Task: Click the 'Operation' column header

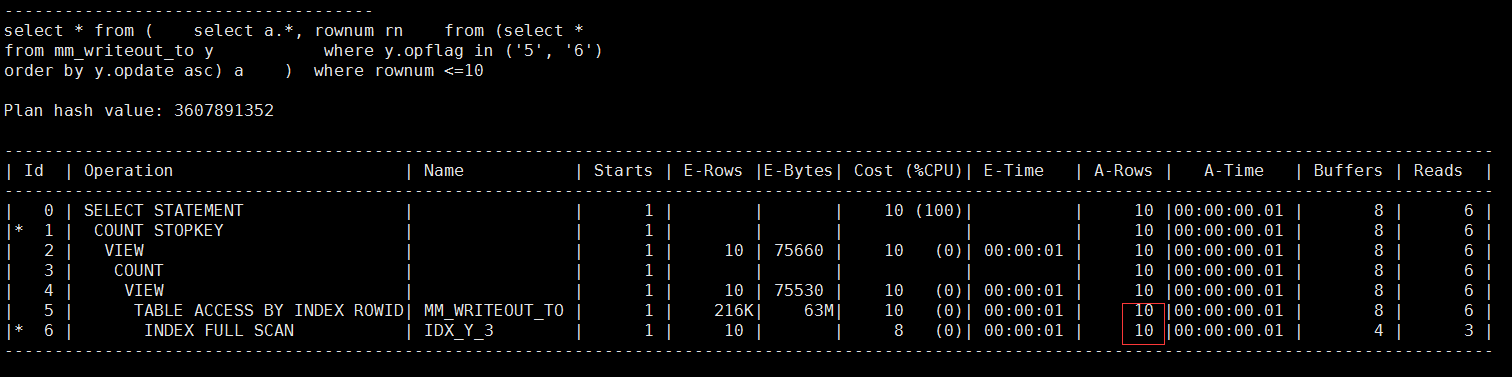Action: [129, 171]
